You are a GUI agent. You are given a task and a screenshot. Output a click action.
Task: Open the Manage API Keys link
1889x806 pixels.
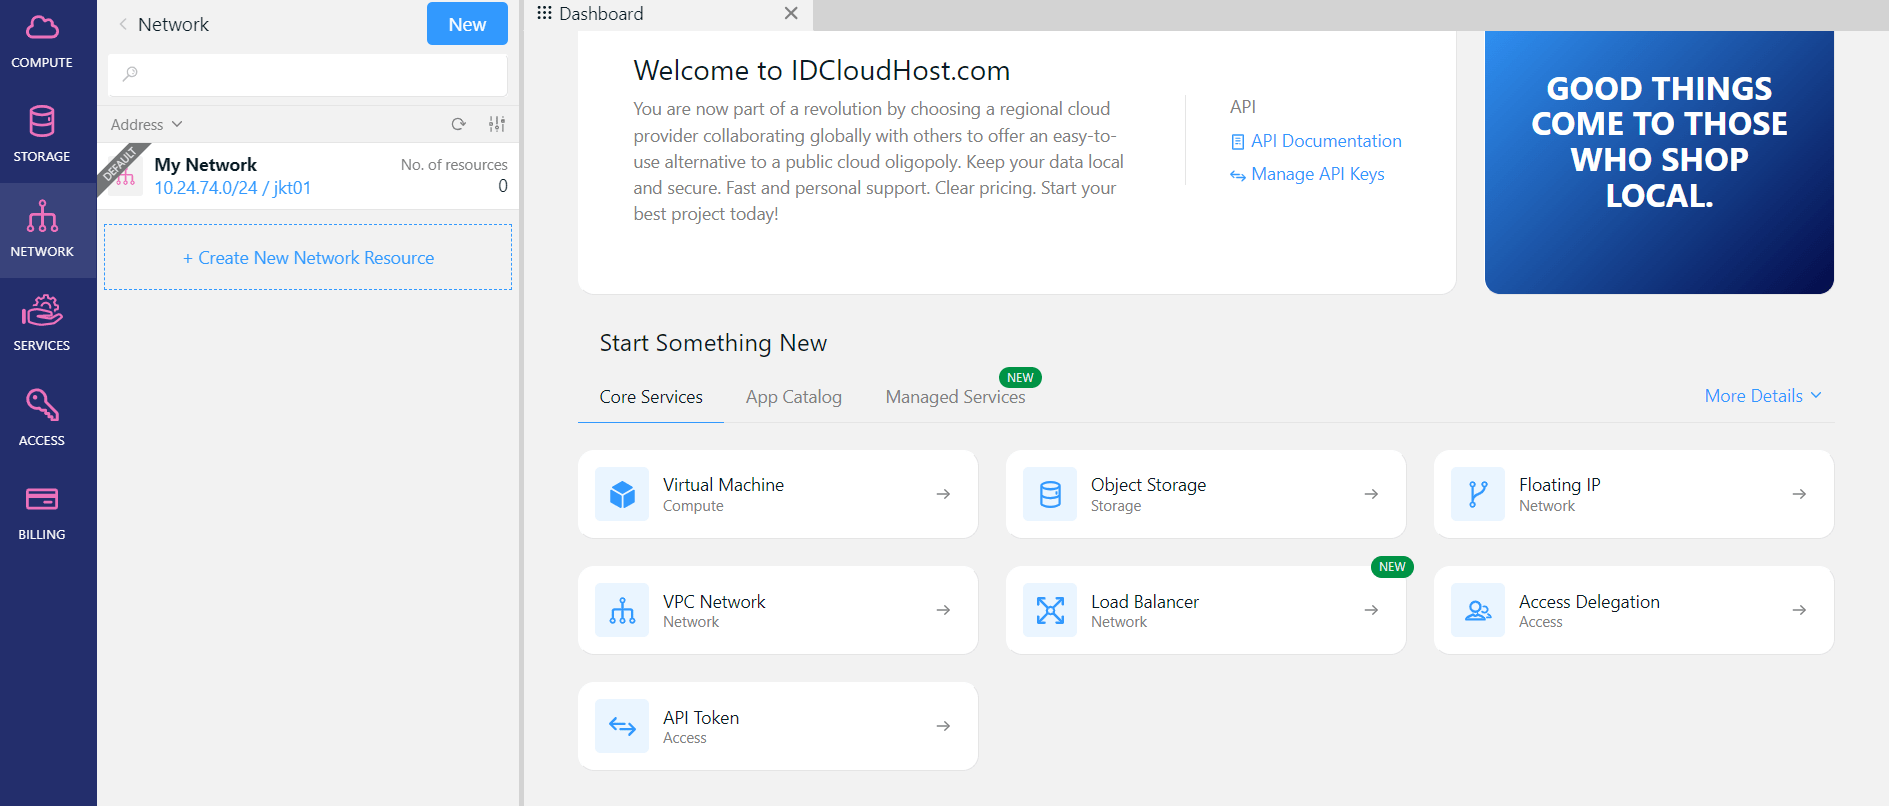[1317, 174]
